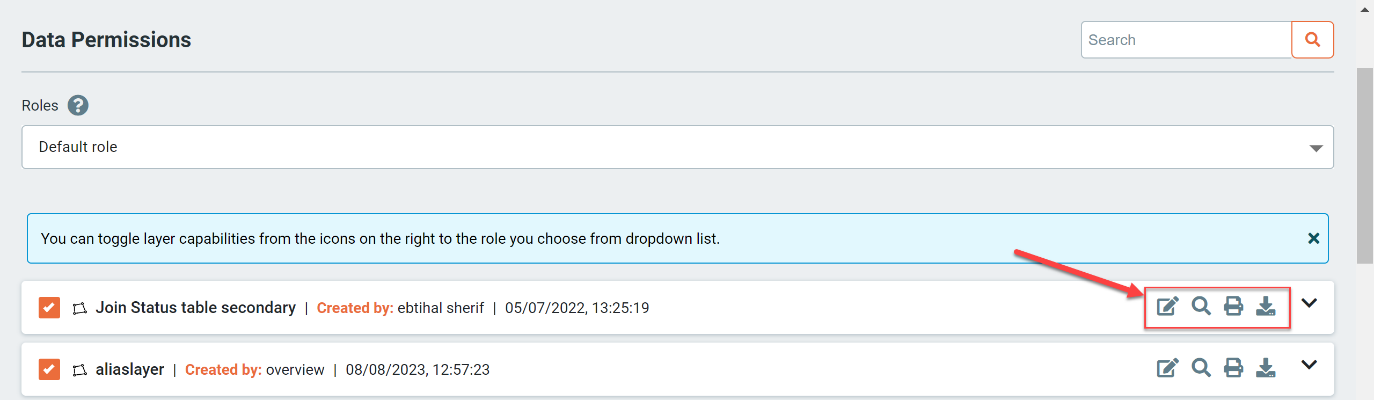Toggle search capability for Join Status table secondary
The width and height of the screenshot is (1374, 400).
(1201, 306)
